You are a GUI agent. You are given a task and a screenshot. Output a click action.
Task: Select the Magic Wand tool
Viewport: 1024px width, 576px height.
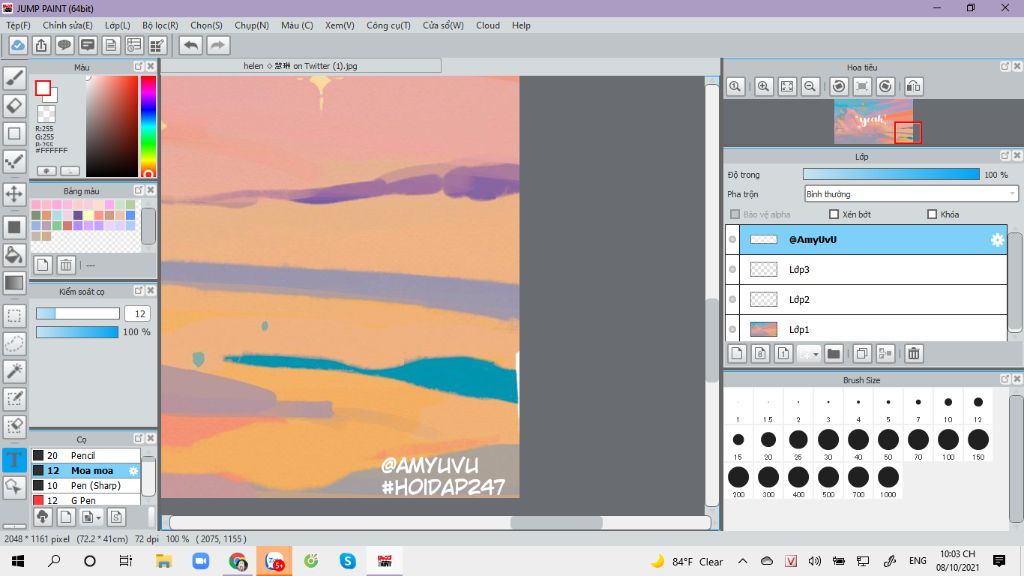14,370
